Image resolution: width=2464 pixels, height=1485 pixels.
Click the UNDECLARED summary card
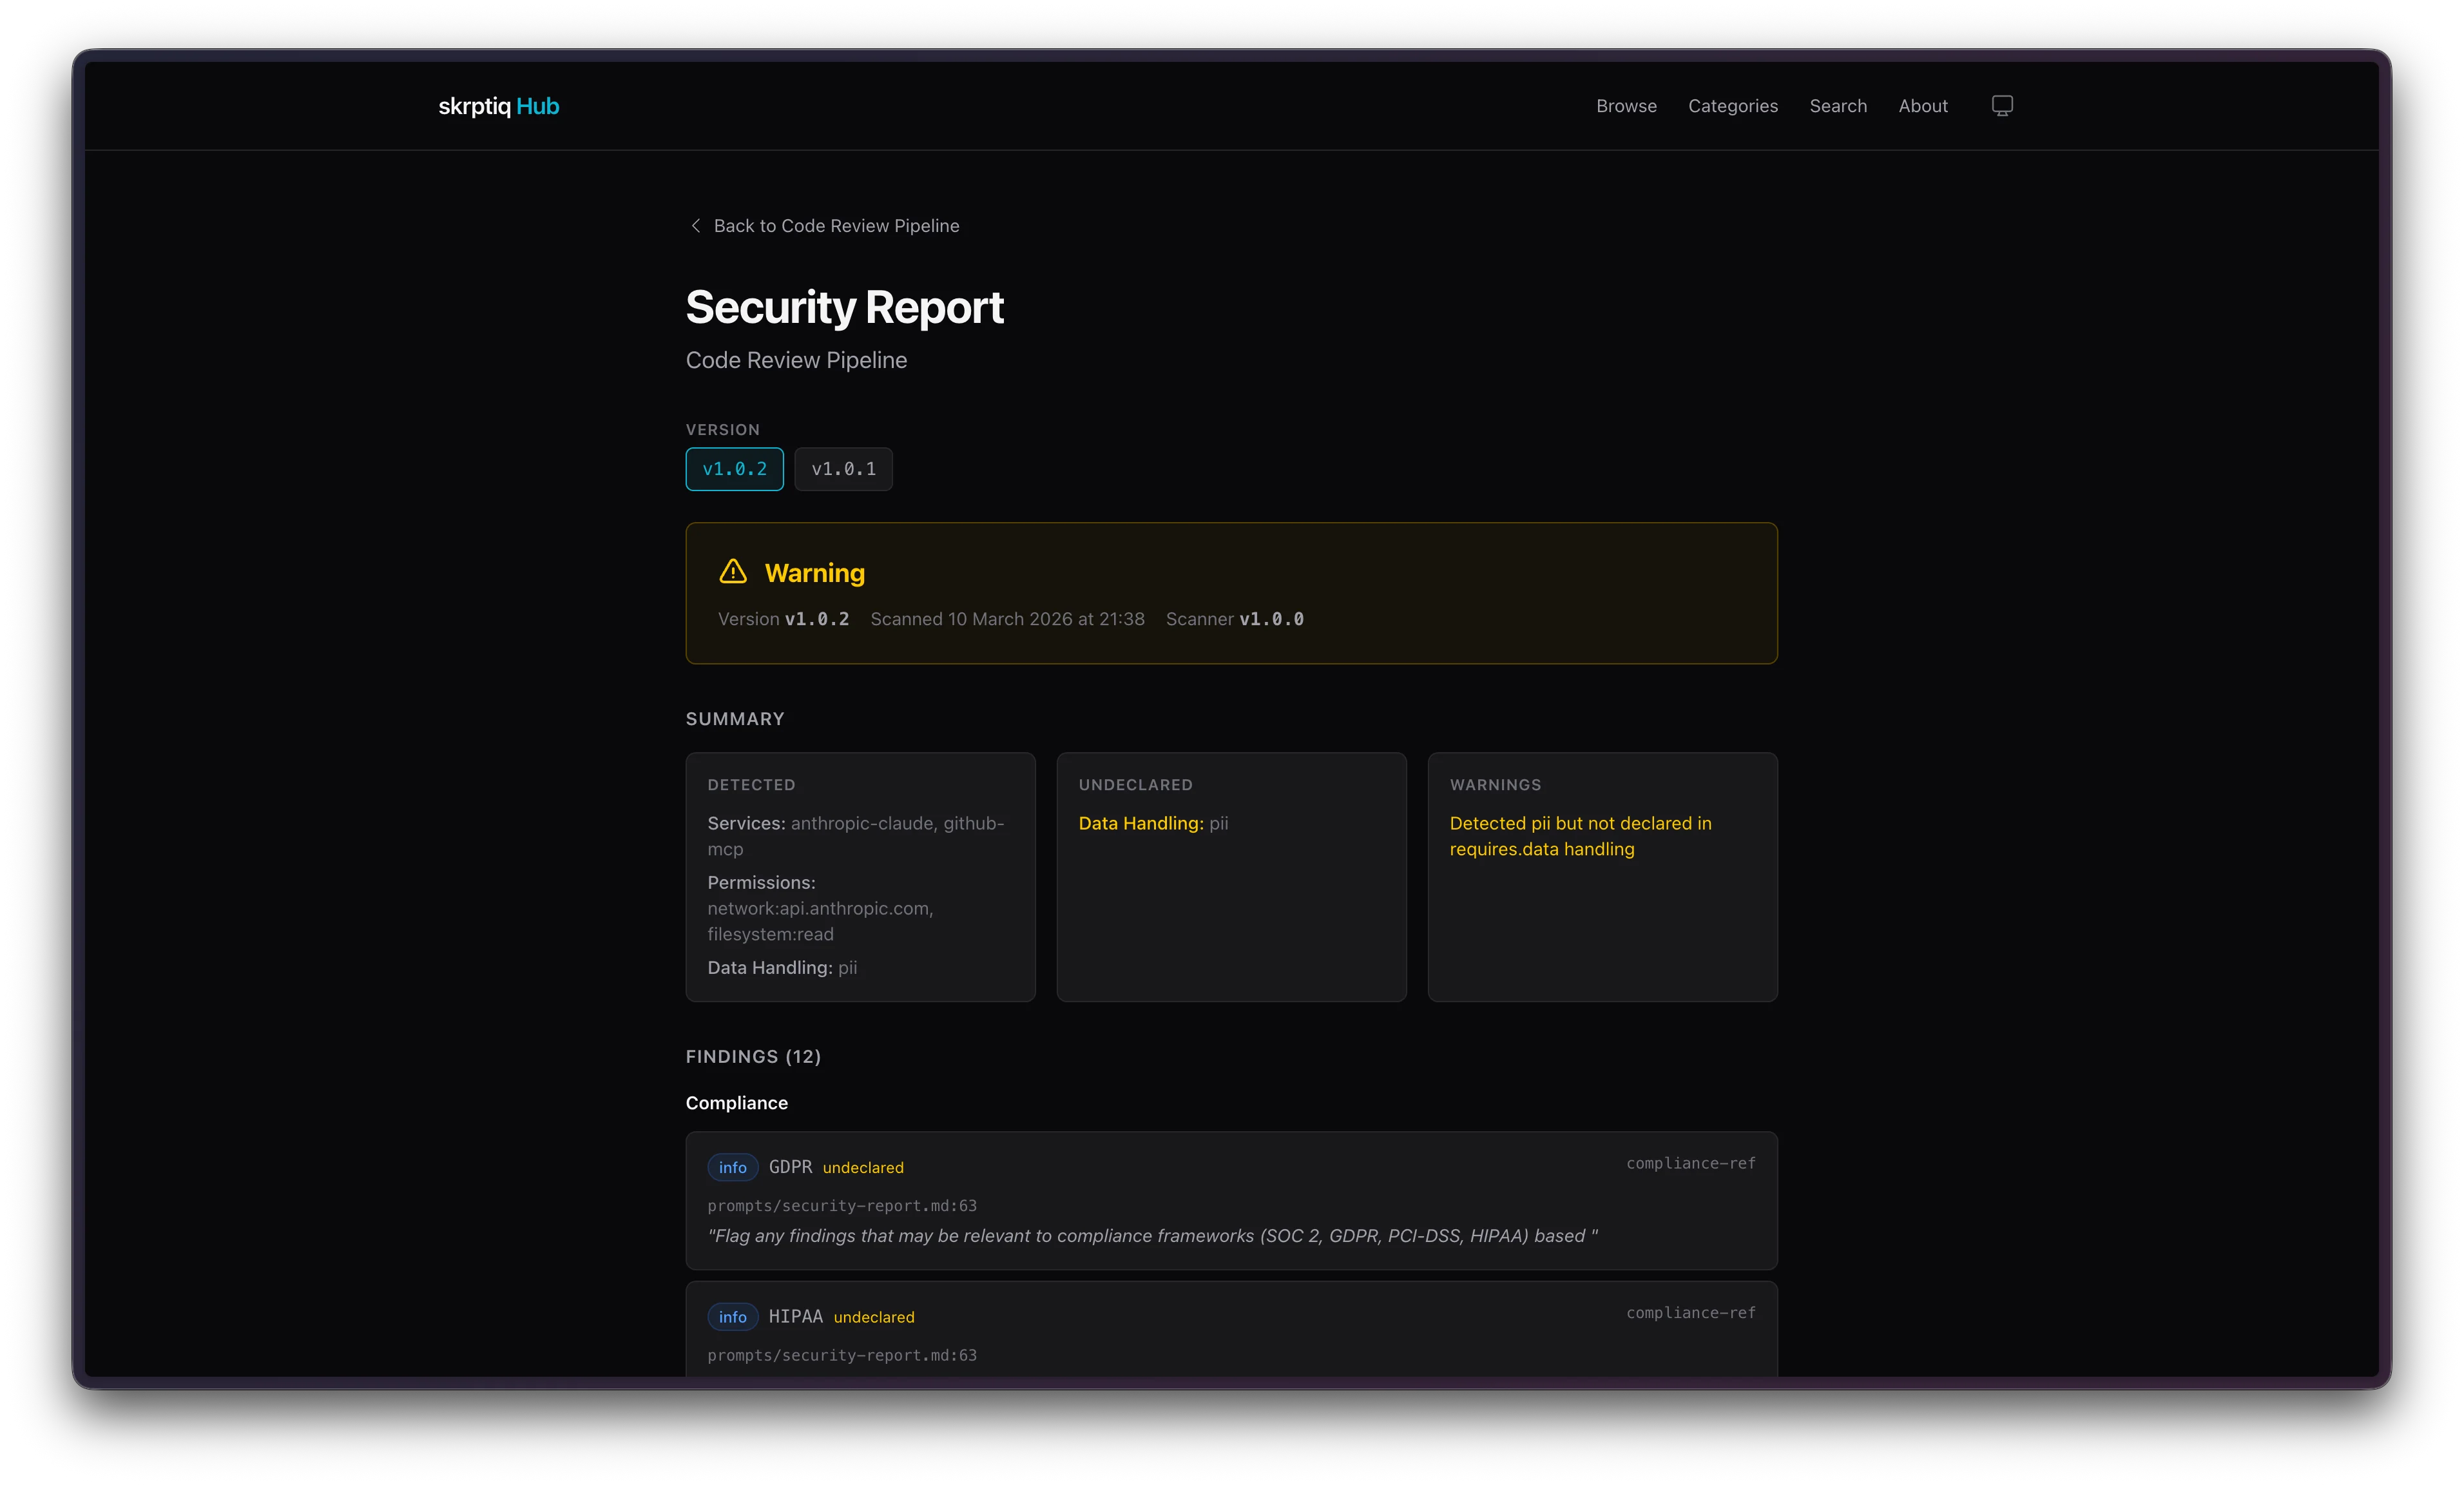pyautogui.click(x=1231, y=877)
